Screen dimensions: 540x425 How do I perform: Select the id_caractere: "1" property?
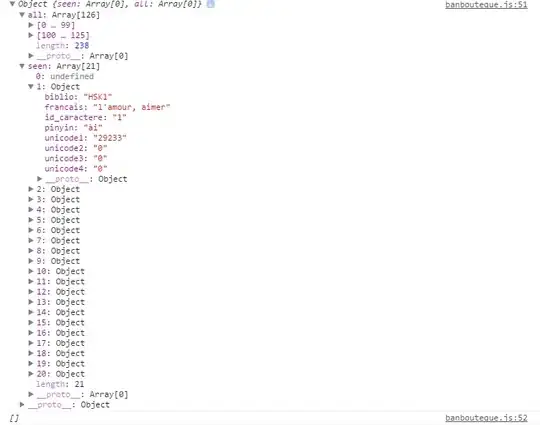pyautogui.click(x=85, y=117)
